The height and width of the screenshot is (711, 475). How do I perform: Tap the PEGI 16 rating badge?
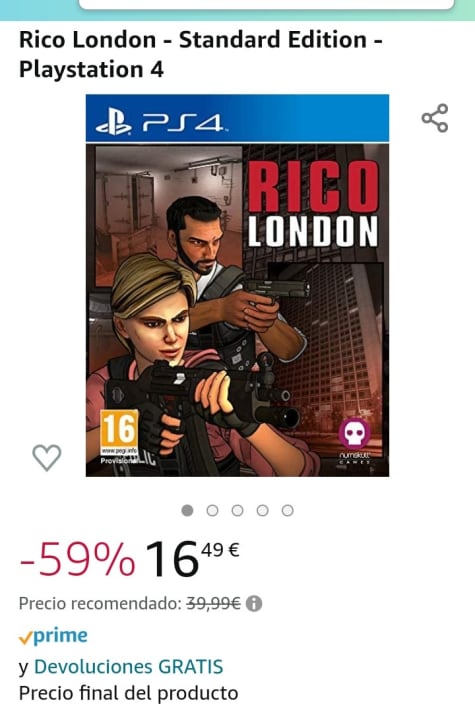(119, 432)
